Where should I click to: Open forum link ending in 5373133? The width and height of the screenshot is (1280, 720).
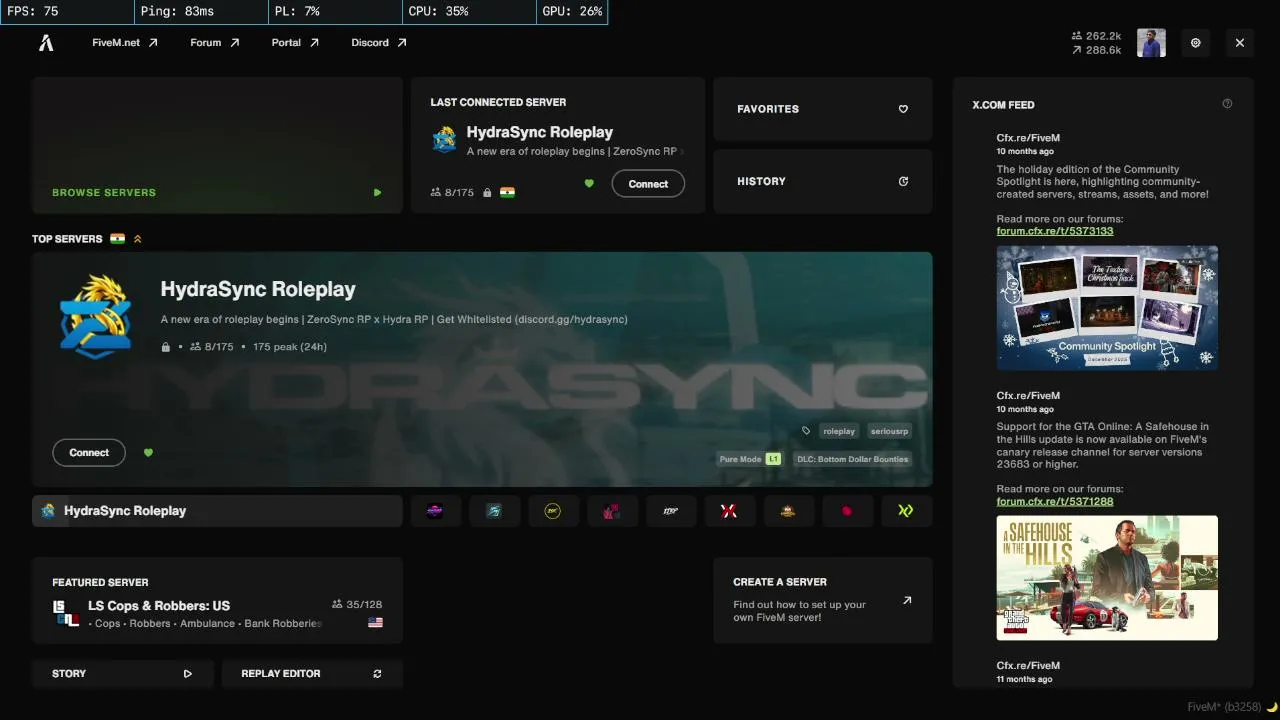point(1055,231)
